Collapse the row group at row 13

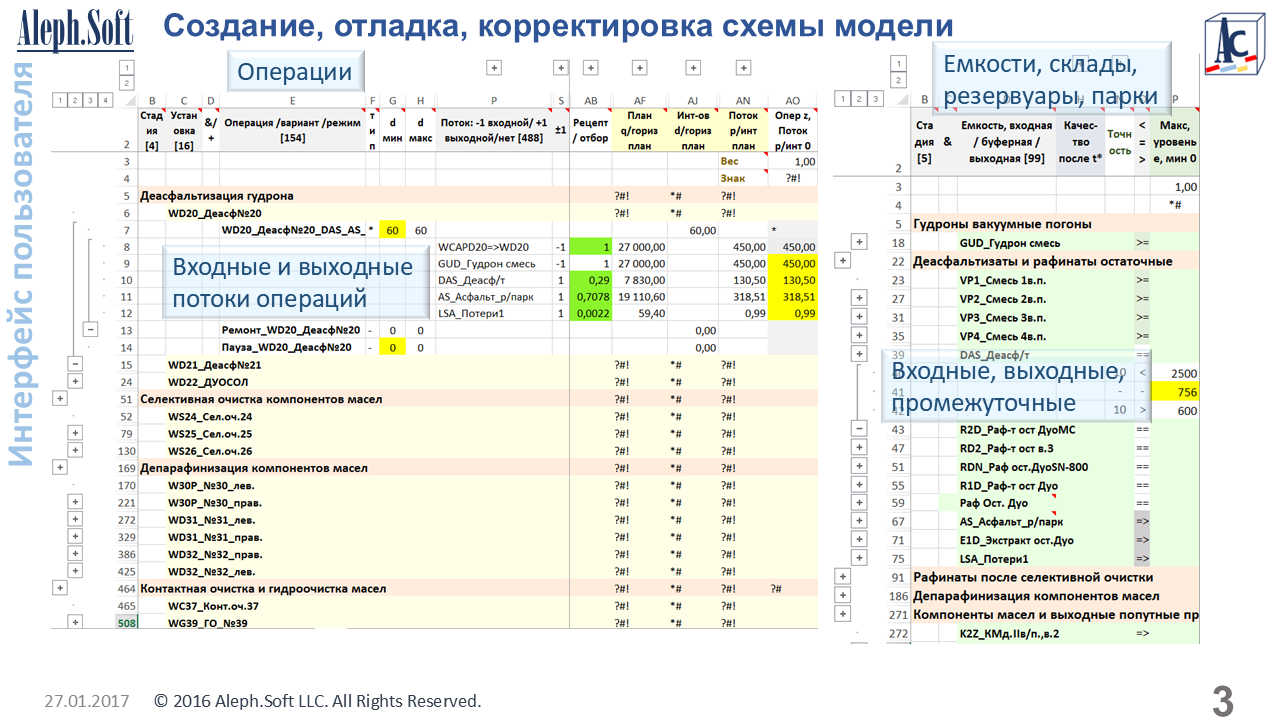point(91,329)
